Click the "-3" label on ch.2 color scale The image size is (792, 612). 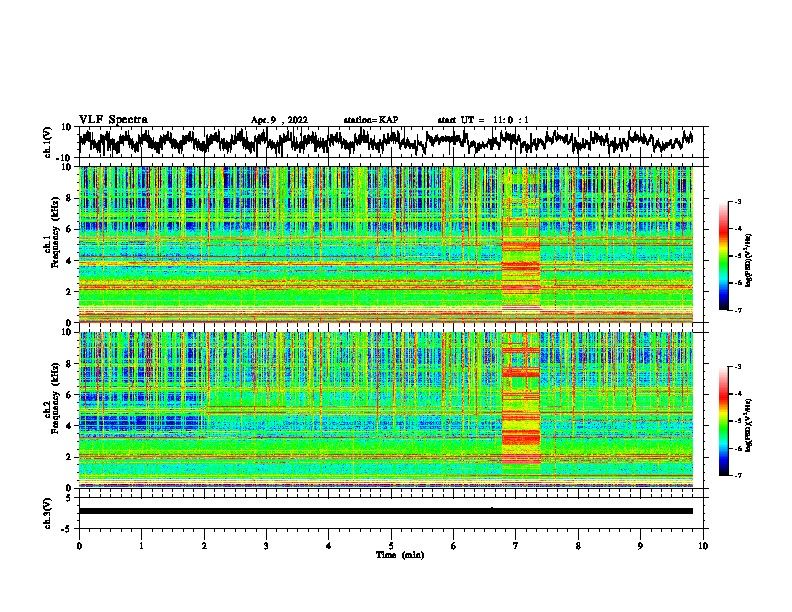(737, 367)
